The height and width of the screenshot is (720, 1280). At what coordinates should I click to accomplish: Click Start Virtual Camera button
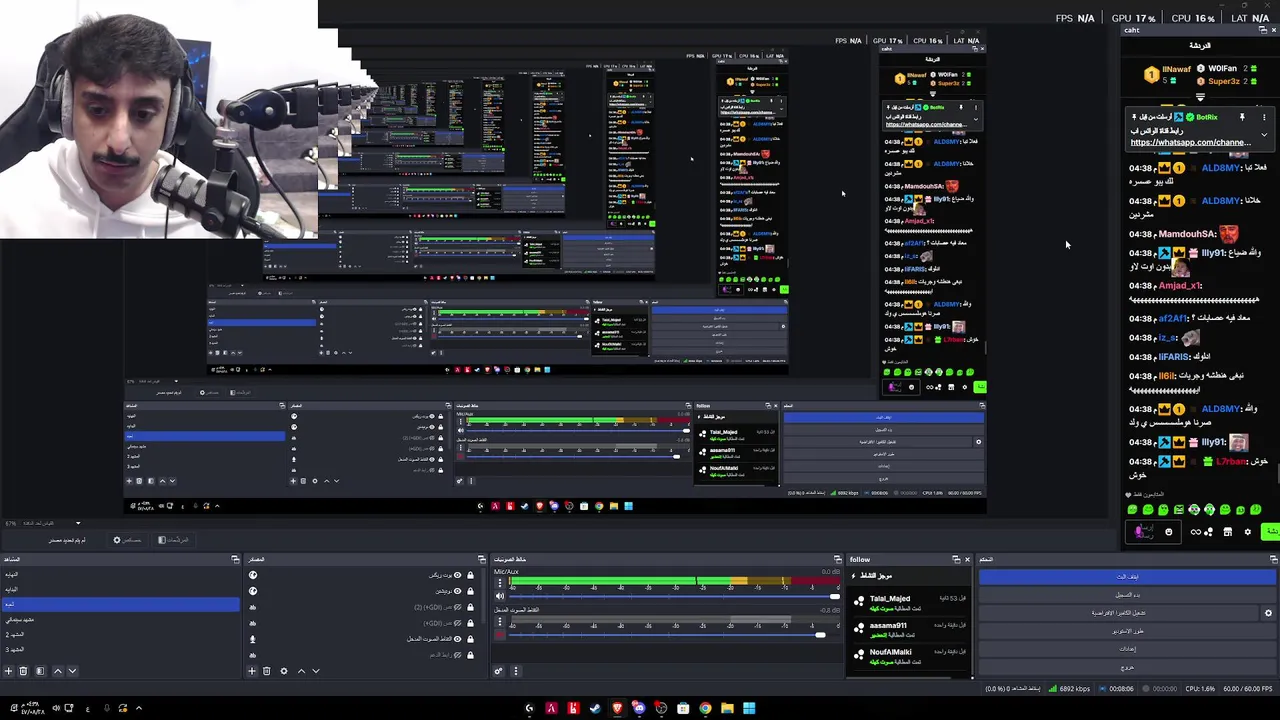[1118, 613]
